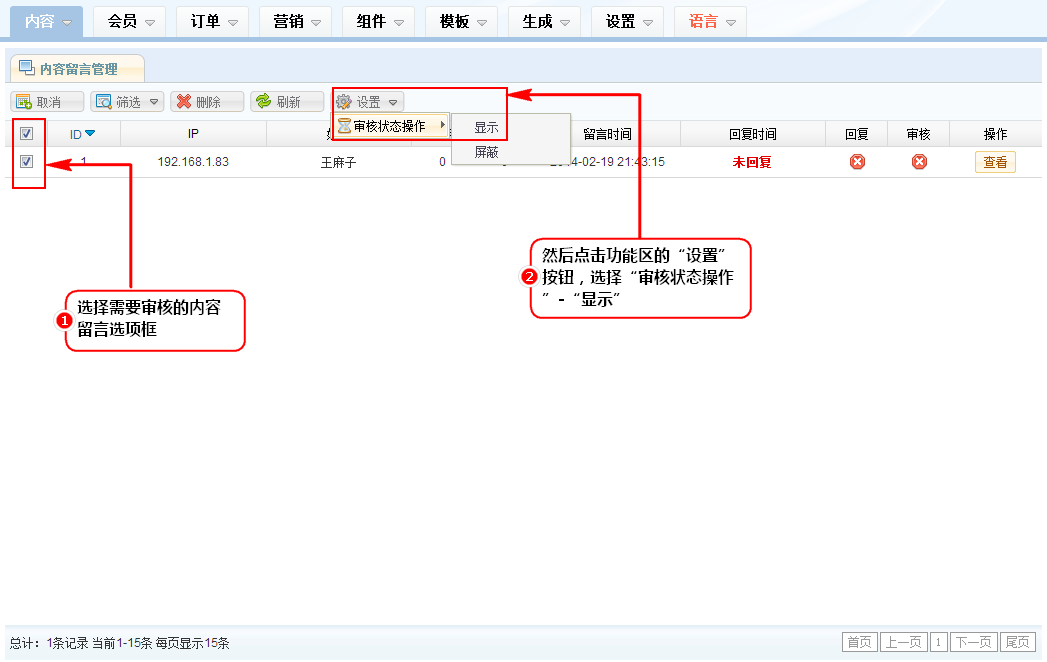Image resolution: width=1047 pixels, height=662 pixels.
Task: Uncheck the checkbox for row ID 1
Action: coord(27,161)
